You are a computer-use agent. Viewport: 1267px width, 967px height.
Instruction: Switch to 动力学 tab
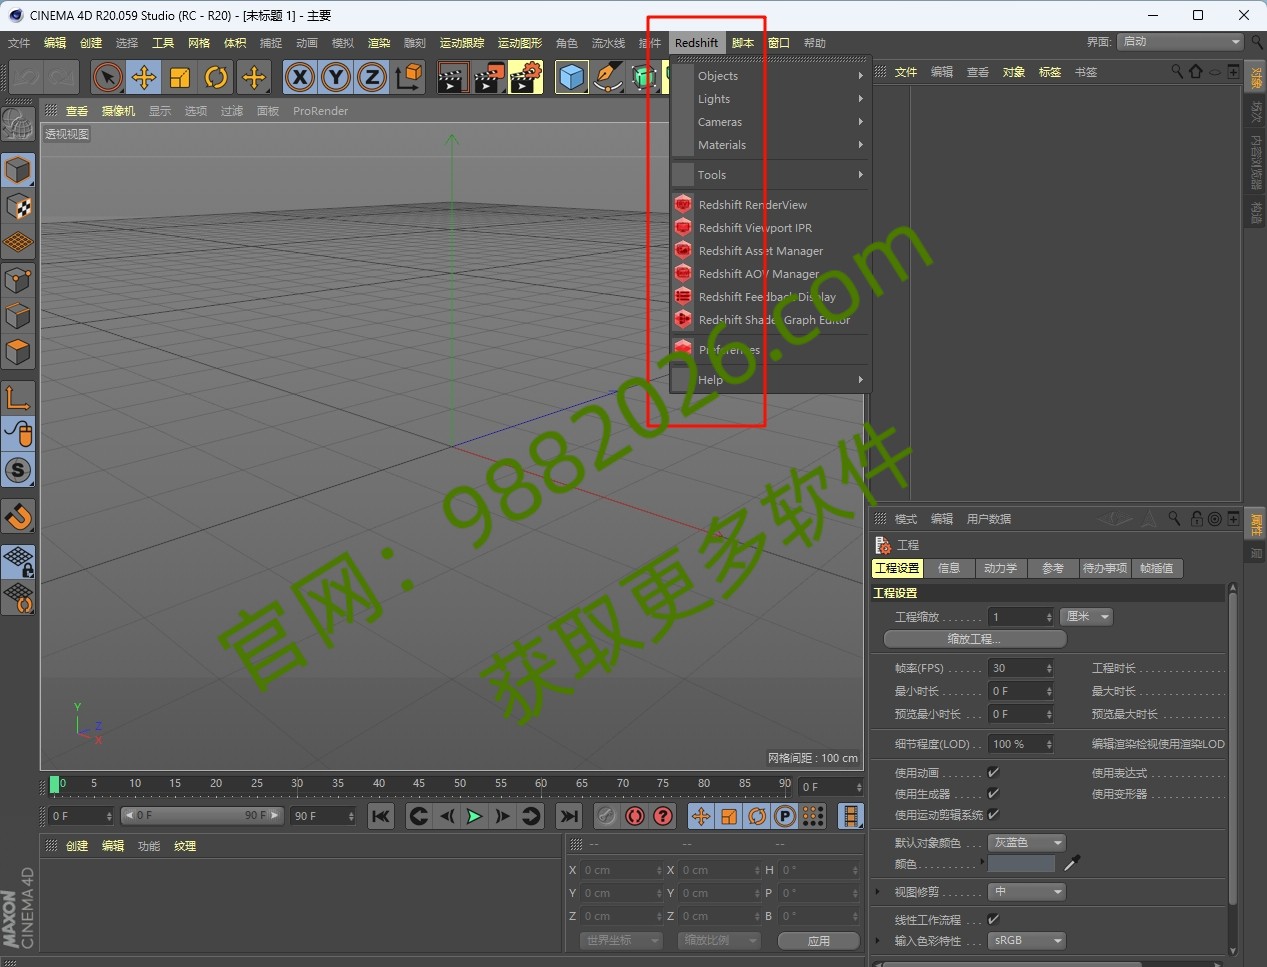1000,568
